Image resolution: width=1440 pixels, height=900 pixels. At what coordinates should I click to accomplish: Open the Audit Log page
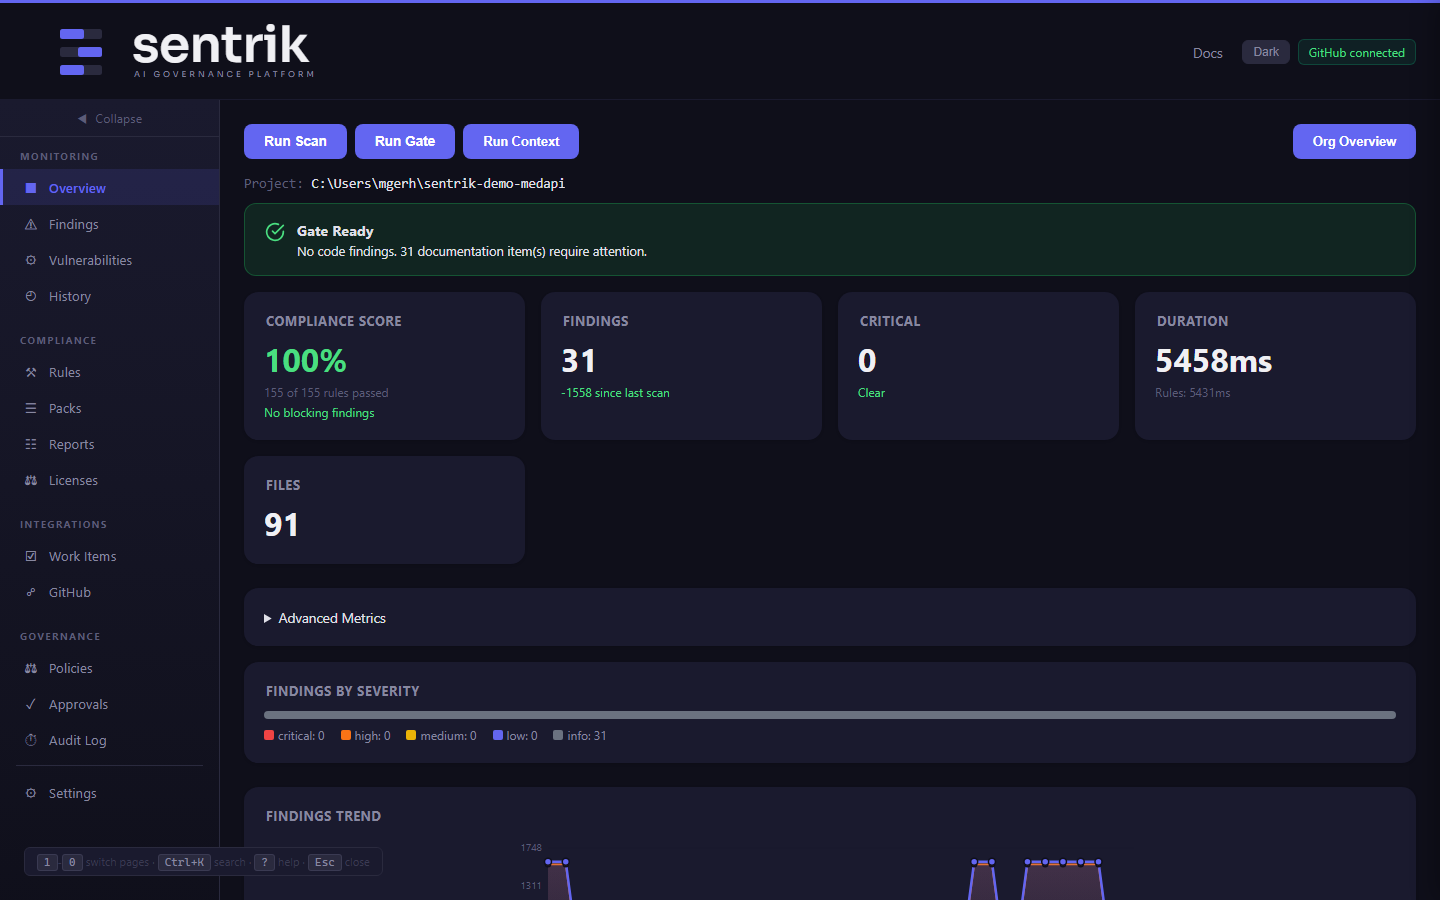coord(110,740)
